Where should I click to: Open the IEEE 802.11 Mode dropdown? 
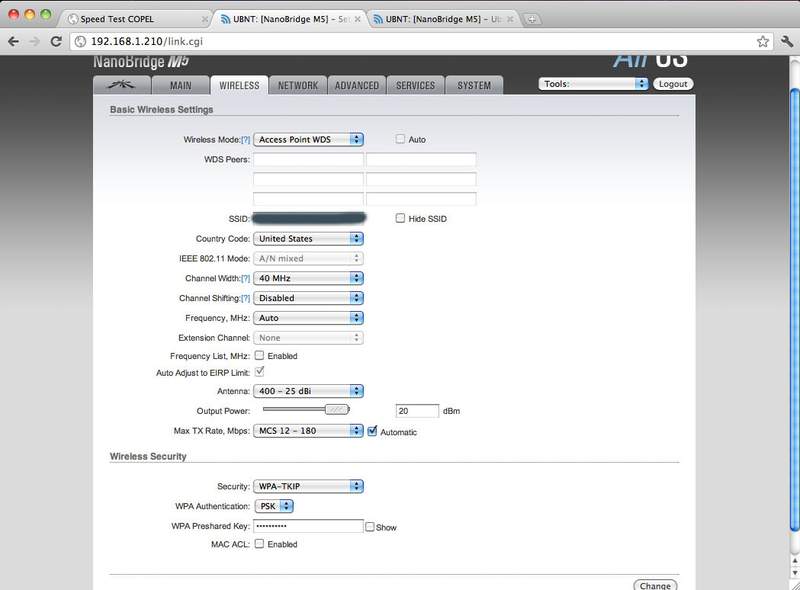pyautogui.click(x=308, y=258)
